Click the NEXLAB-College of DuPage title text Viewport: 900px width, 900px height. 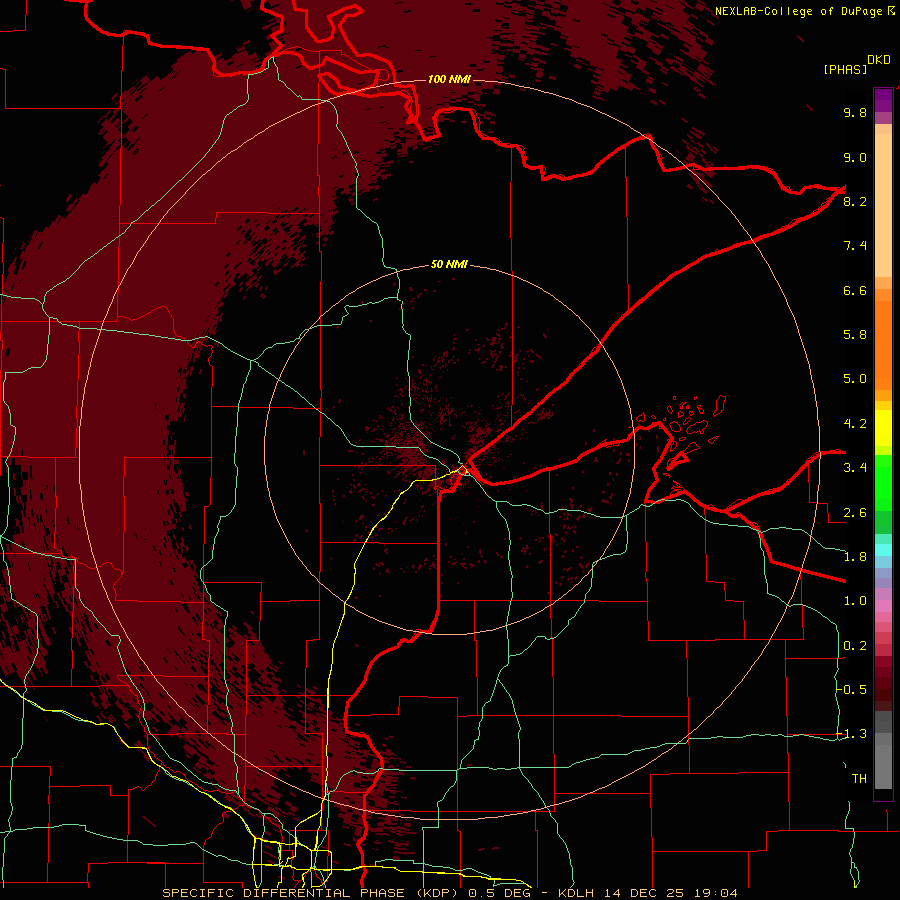pyautogui.click(x=800, y=11)
